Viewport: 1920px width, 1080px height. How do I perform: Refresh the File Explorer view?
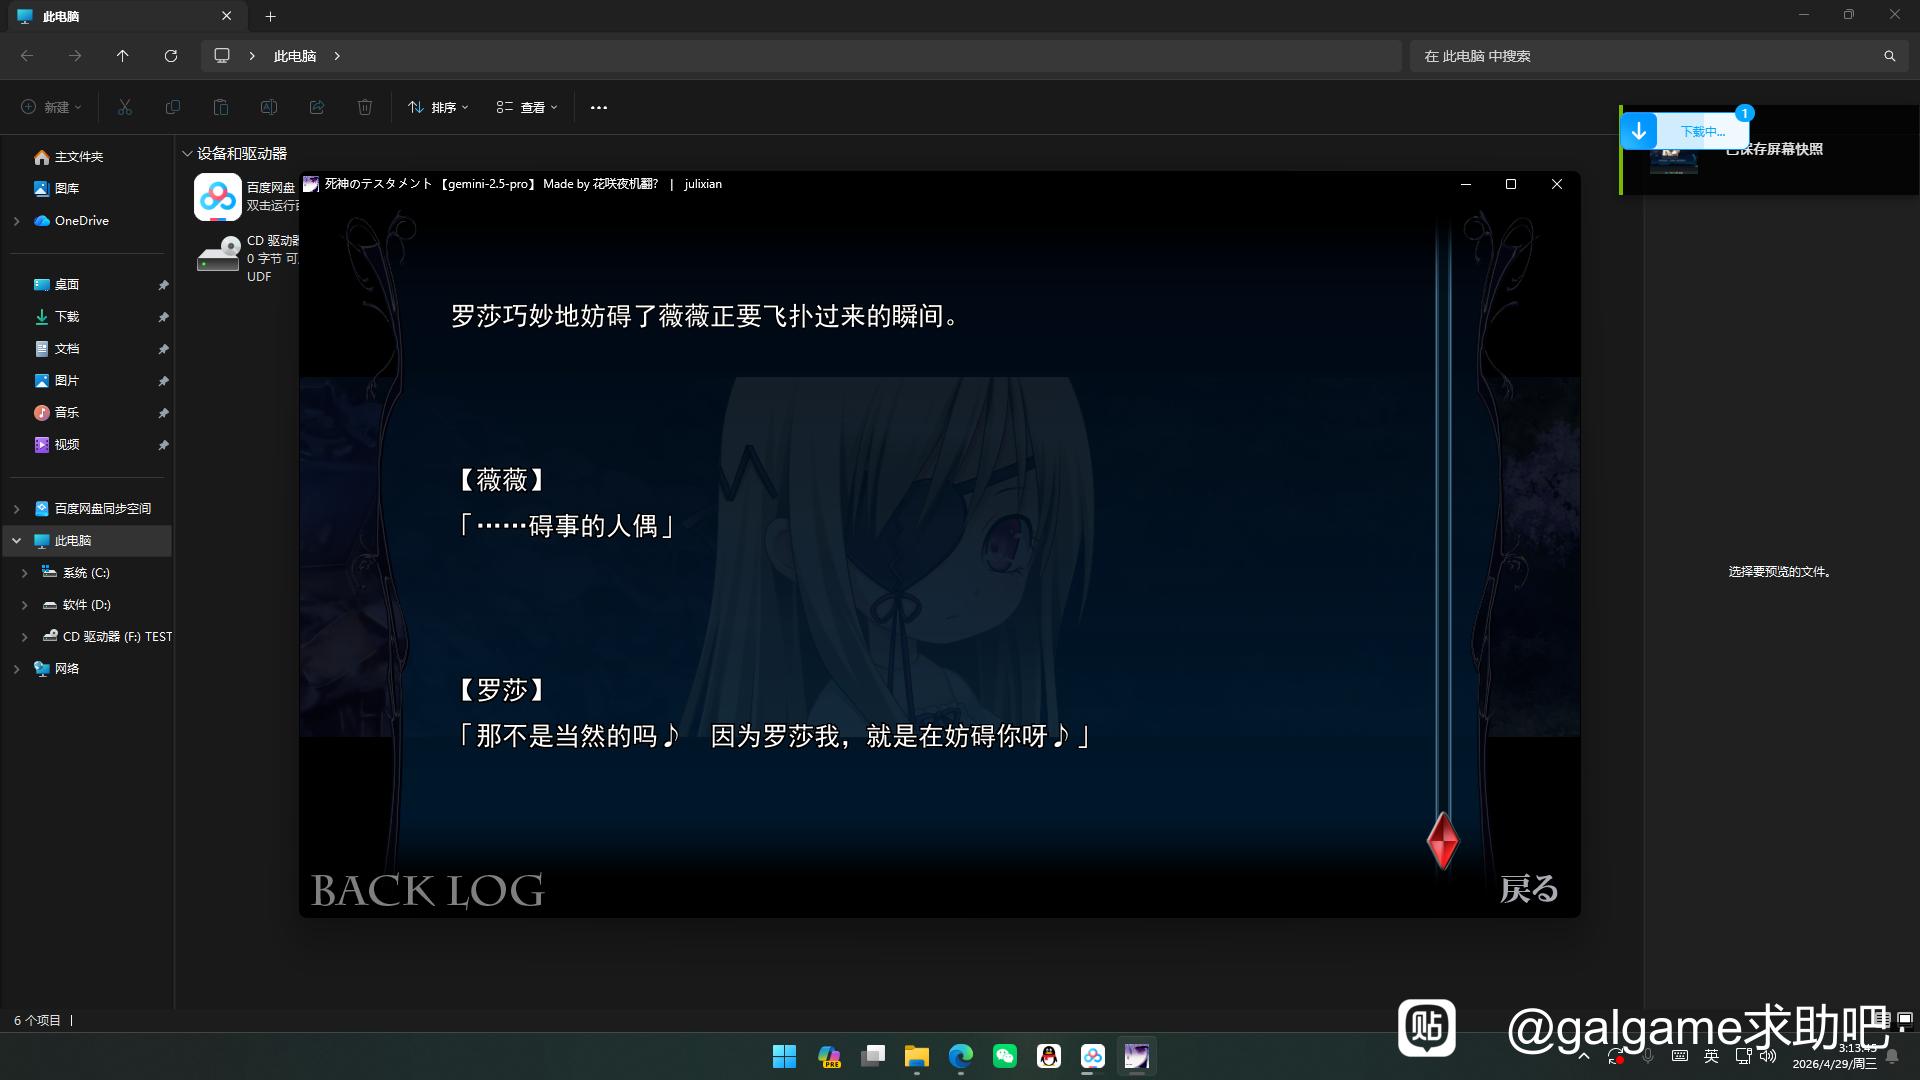coord(171,56)
